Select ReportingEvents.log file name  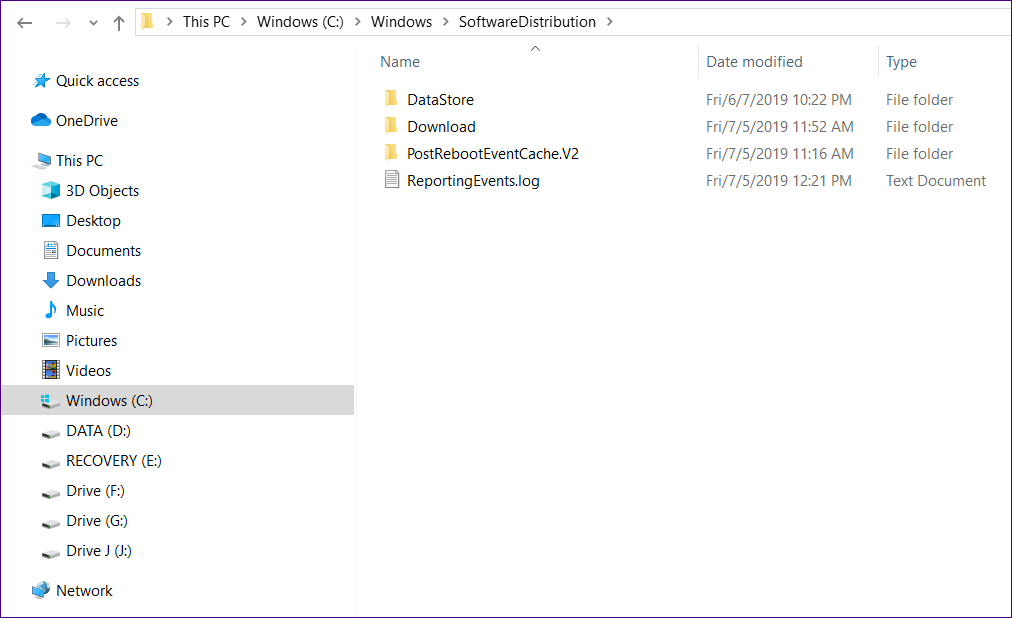click(473, 181)
